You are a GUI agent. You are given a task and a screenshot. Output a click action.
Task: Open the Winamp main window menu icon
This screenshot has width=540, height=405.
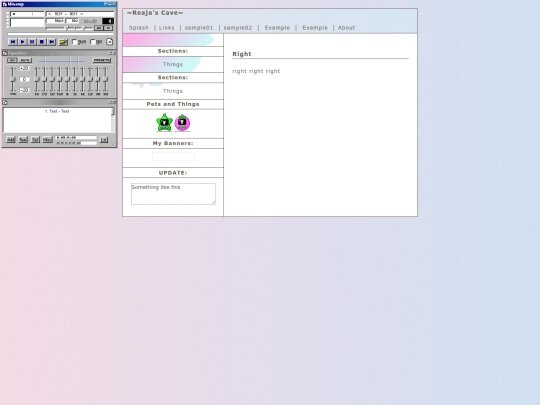[x=4, y=4]
